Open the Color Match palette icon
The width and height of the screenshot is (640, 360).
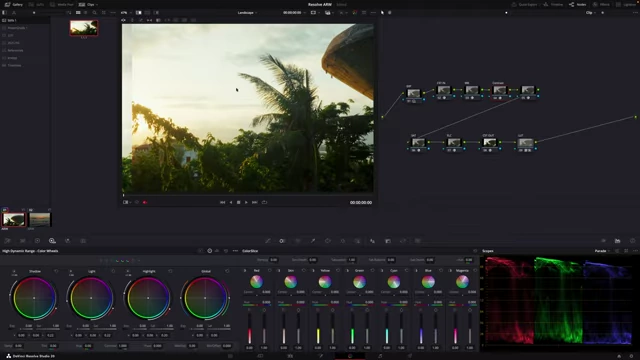click(x=22, y=241)
